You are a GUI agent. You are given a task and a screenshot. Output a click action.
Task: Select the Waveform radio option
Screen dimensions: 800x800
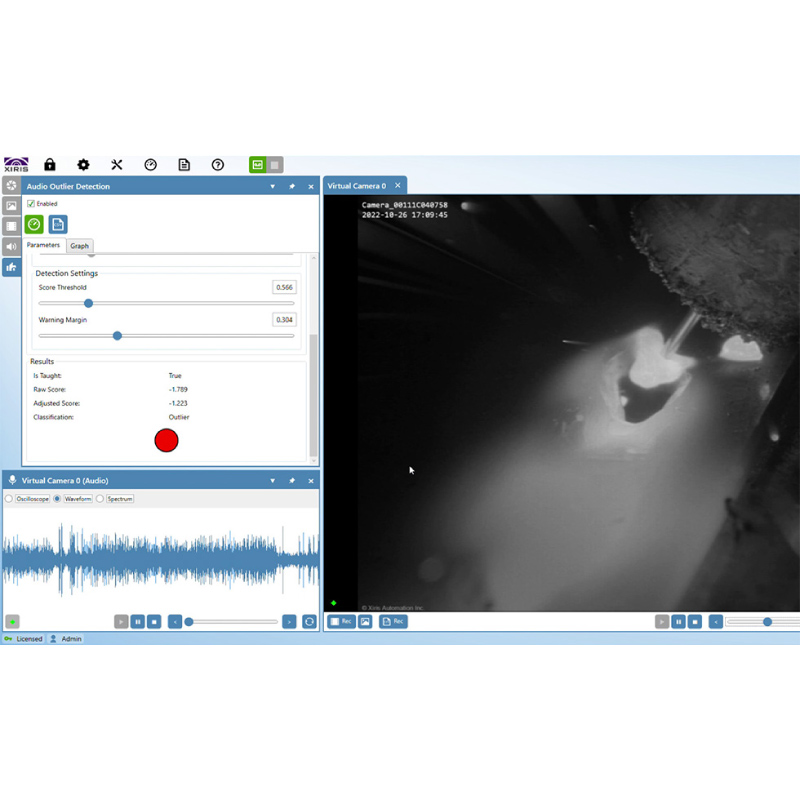tap(57, 498)
